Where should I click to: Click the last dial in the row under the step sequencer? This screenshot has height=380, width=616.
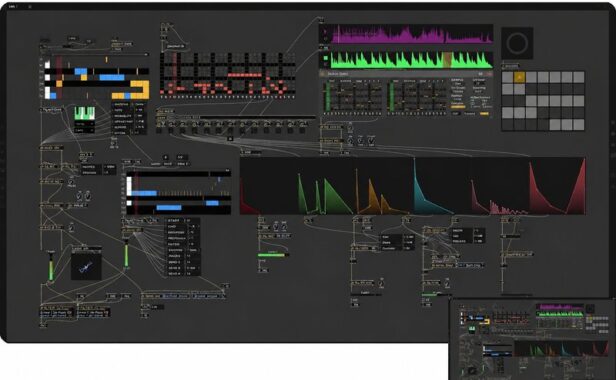[x=303, y=124]
